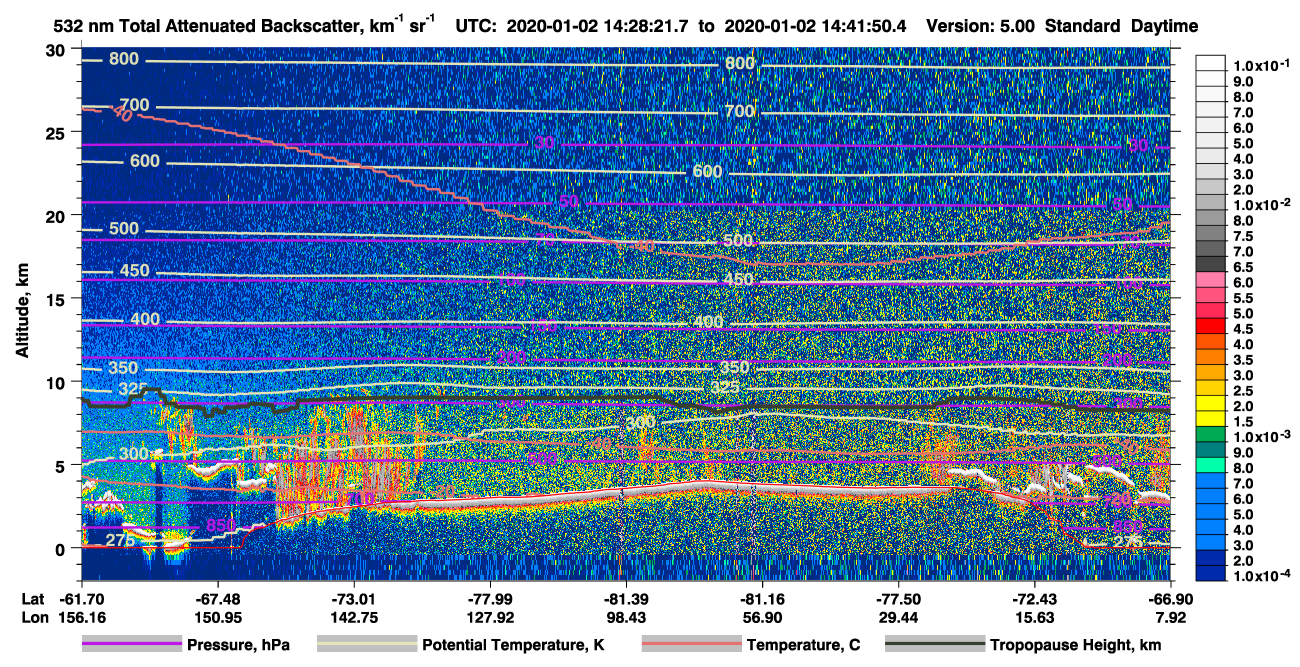Image resolution: width=1300 pixels, height=667 pixels.
Task: Click the latitude value "-72.43"
Action: tap(1034, 599)
